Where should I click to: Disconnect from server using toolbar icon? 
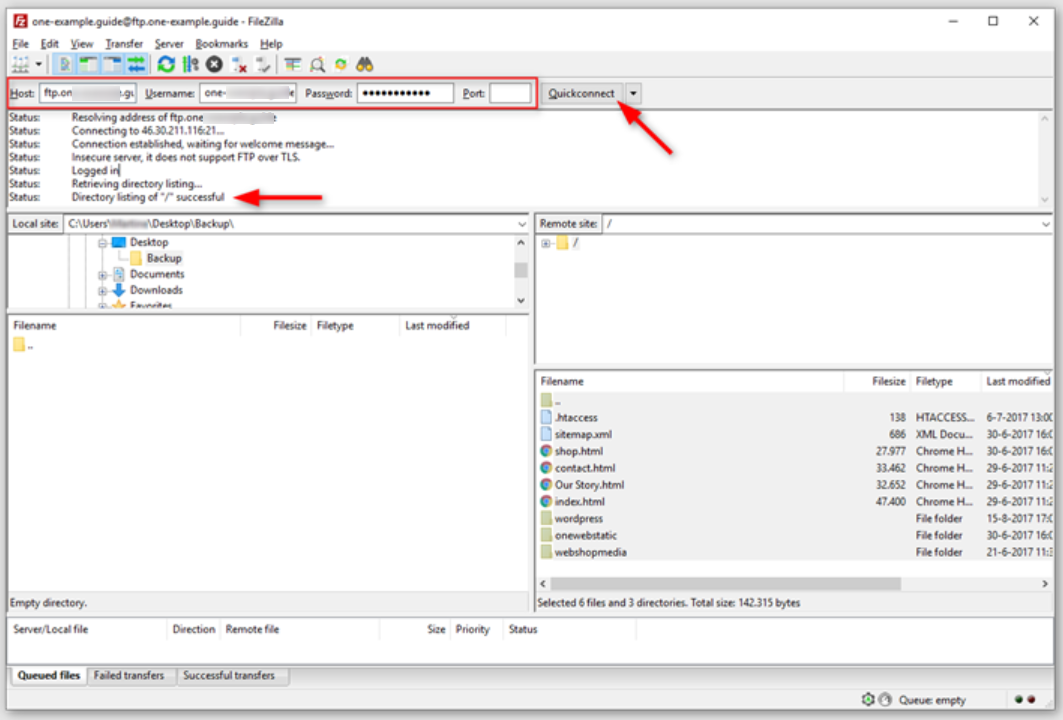pyautogui.click(x=240, y=65)
